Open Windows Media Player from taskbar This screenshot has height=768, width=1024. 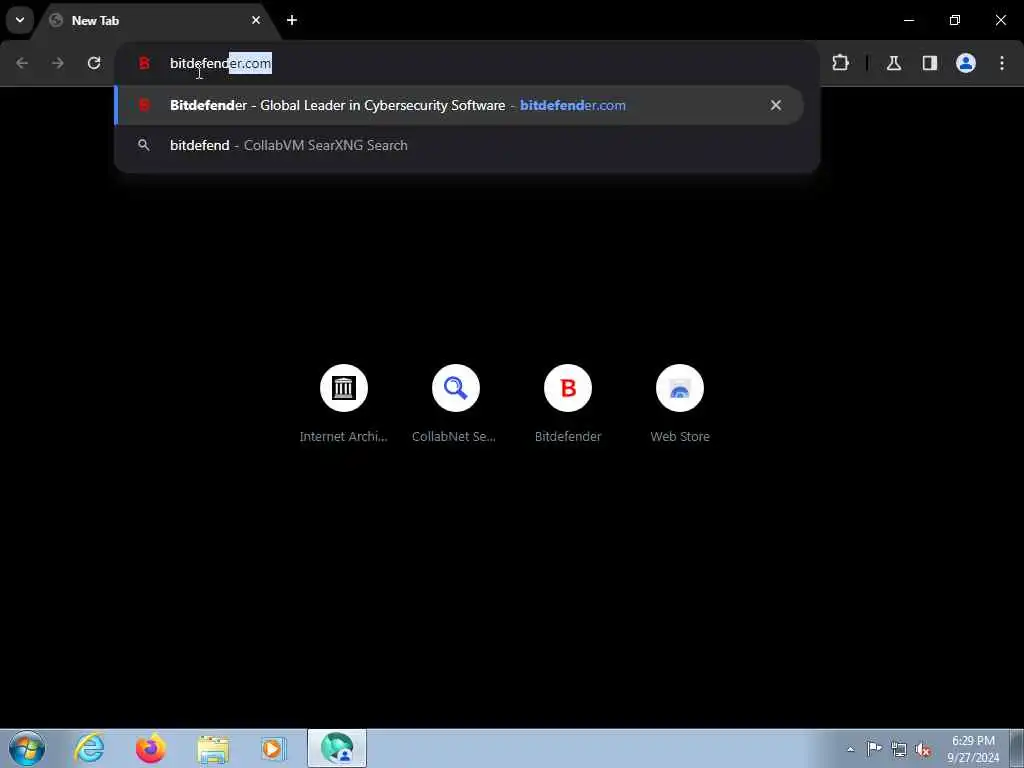(273, 748)
